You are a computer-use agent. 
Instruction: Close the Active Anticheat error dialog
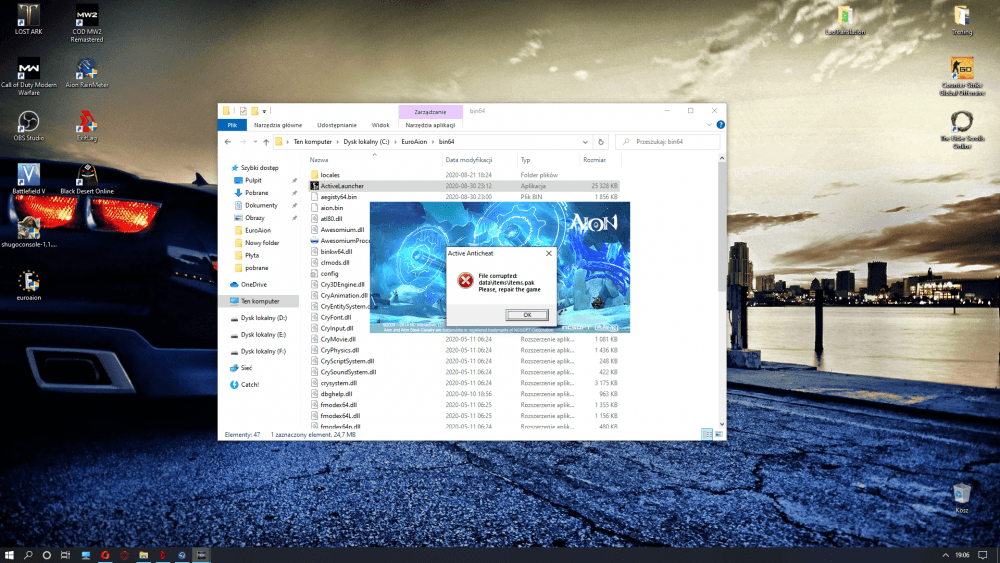click(x=548, y=254)
